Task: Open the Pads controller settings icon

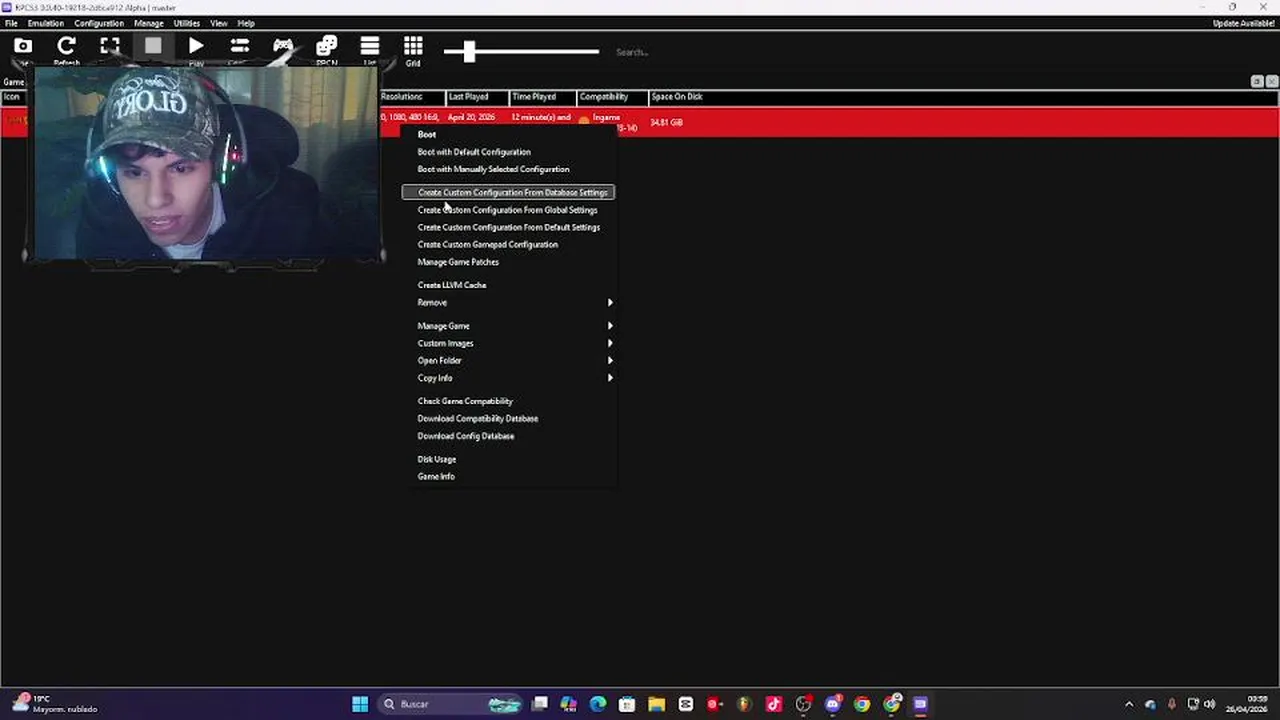Action: [x=283, y=46]
